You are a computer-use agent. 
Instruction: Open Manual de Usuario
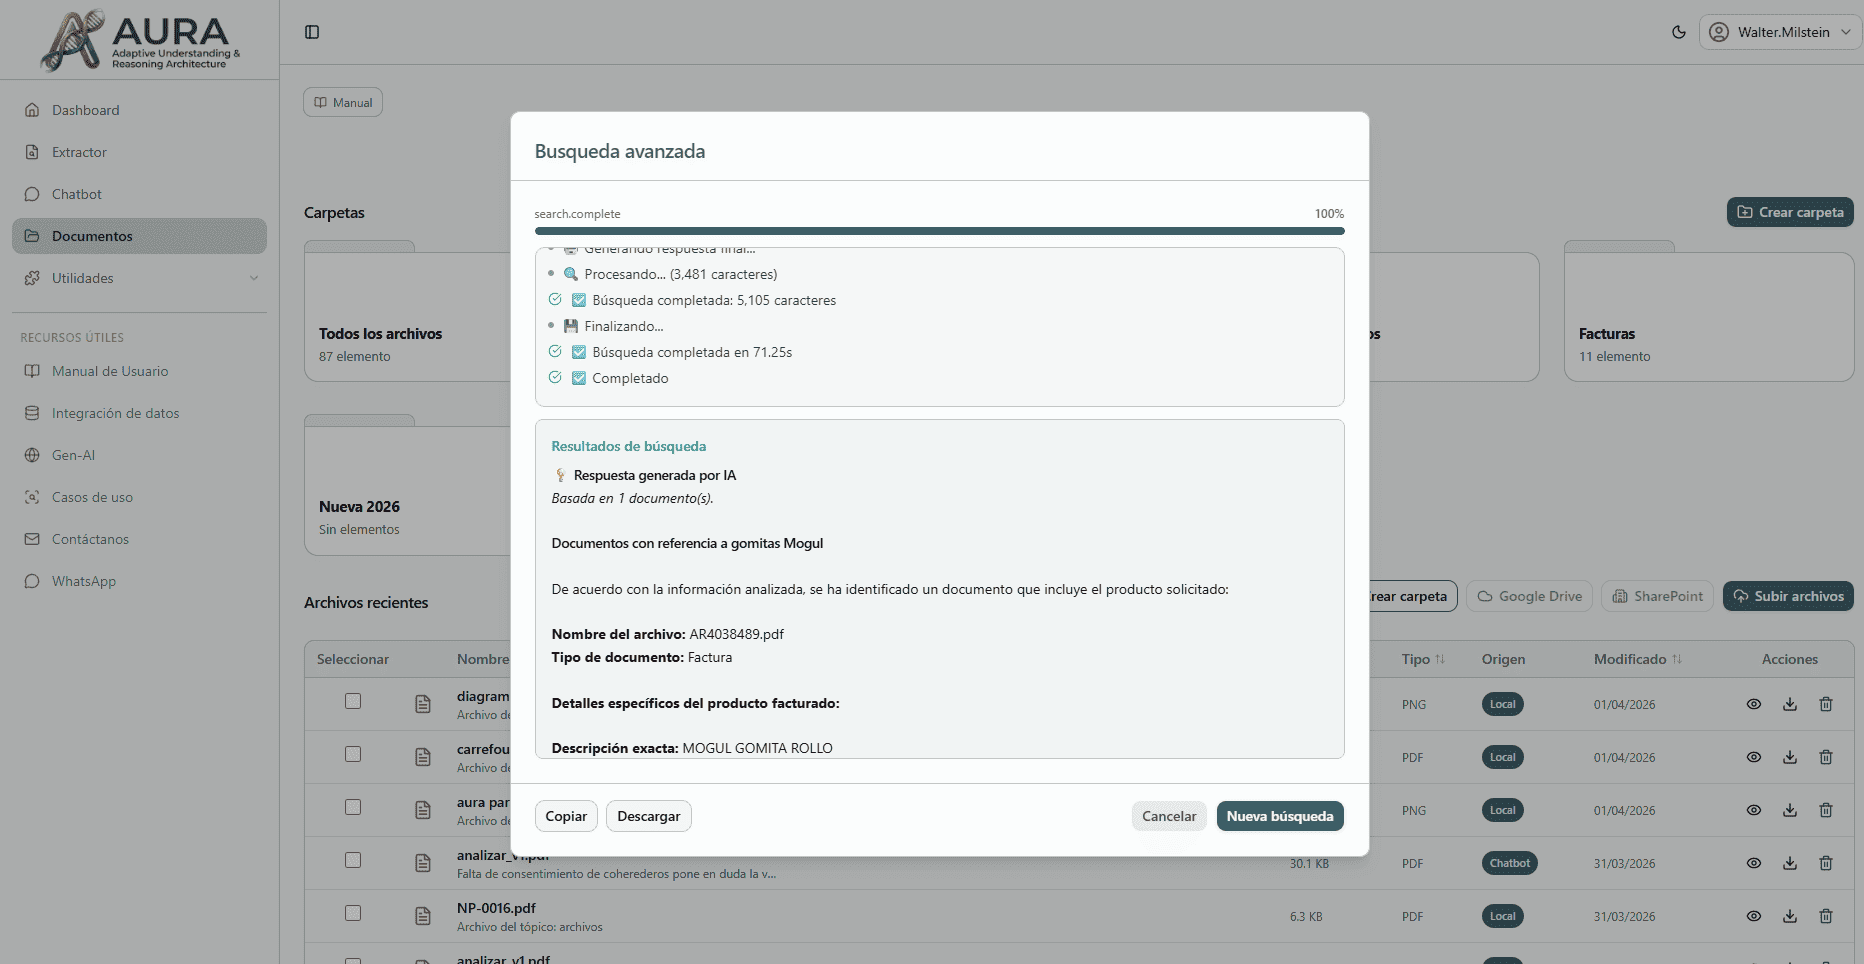tap(110, 371)
